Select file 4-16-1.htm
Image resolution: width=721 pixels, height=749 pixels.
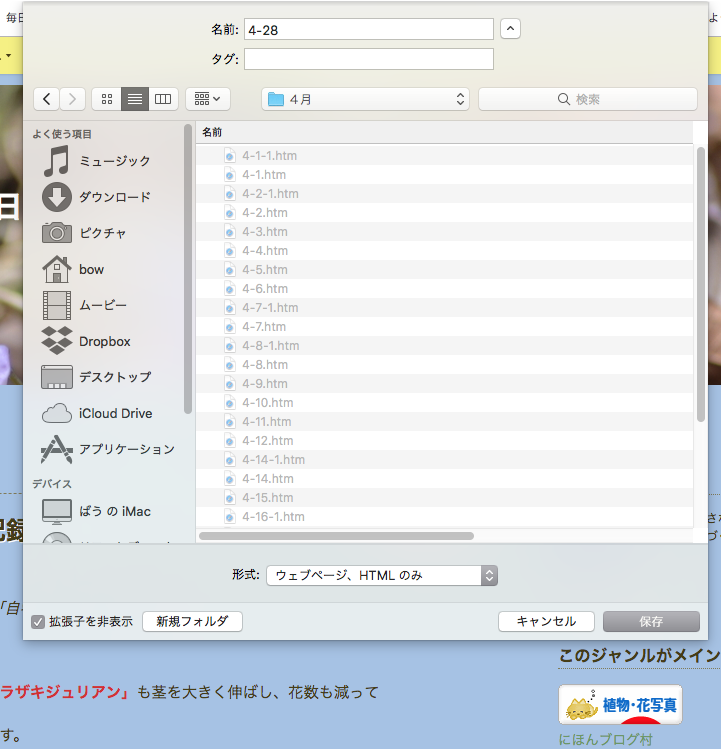444,517
